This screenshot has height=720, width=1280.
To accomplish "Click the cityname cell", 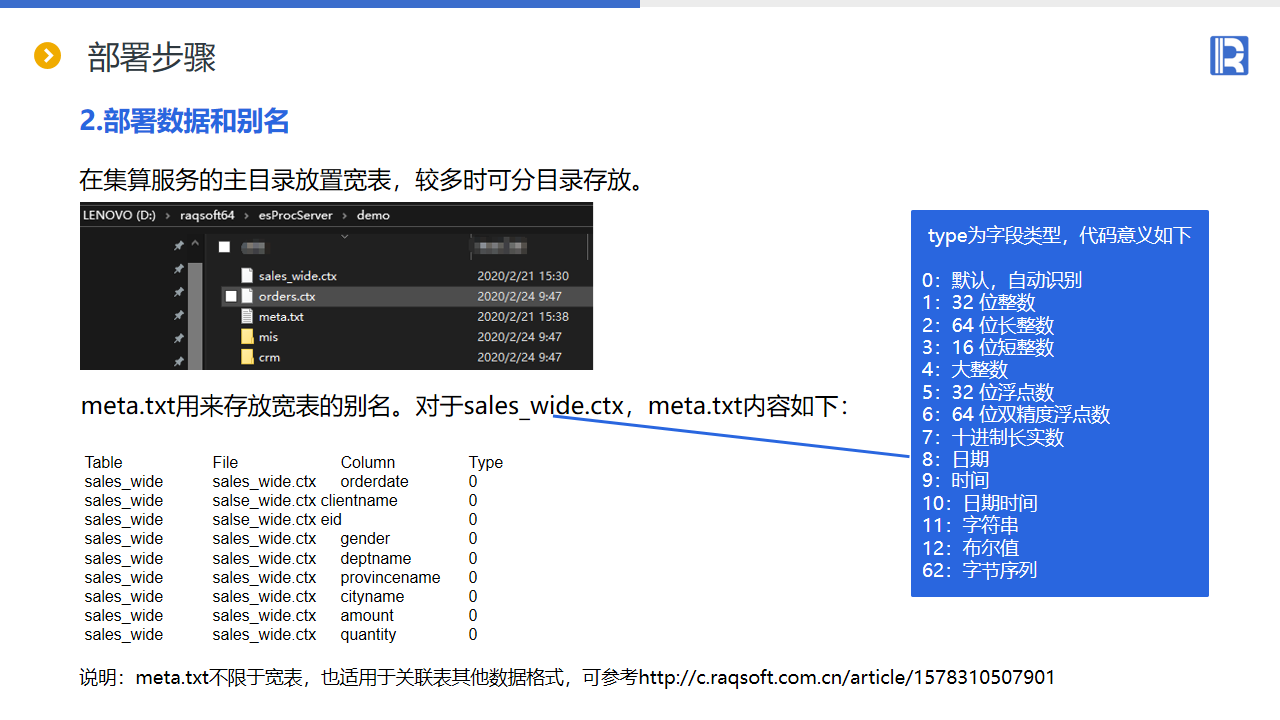I will click(373, 596).
